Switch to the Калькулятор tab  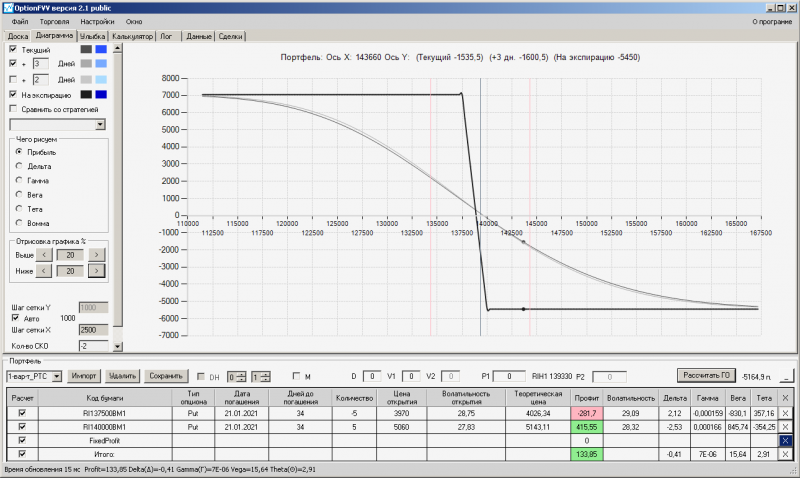point(132,36)
